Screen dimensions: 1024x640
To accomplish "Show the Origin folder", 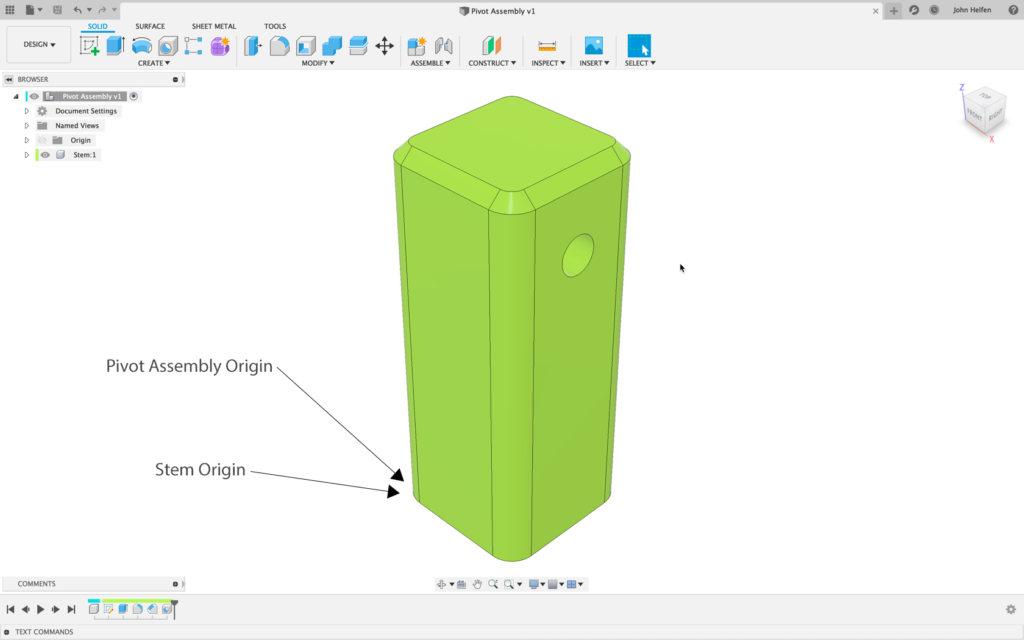I will [42, 140].
